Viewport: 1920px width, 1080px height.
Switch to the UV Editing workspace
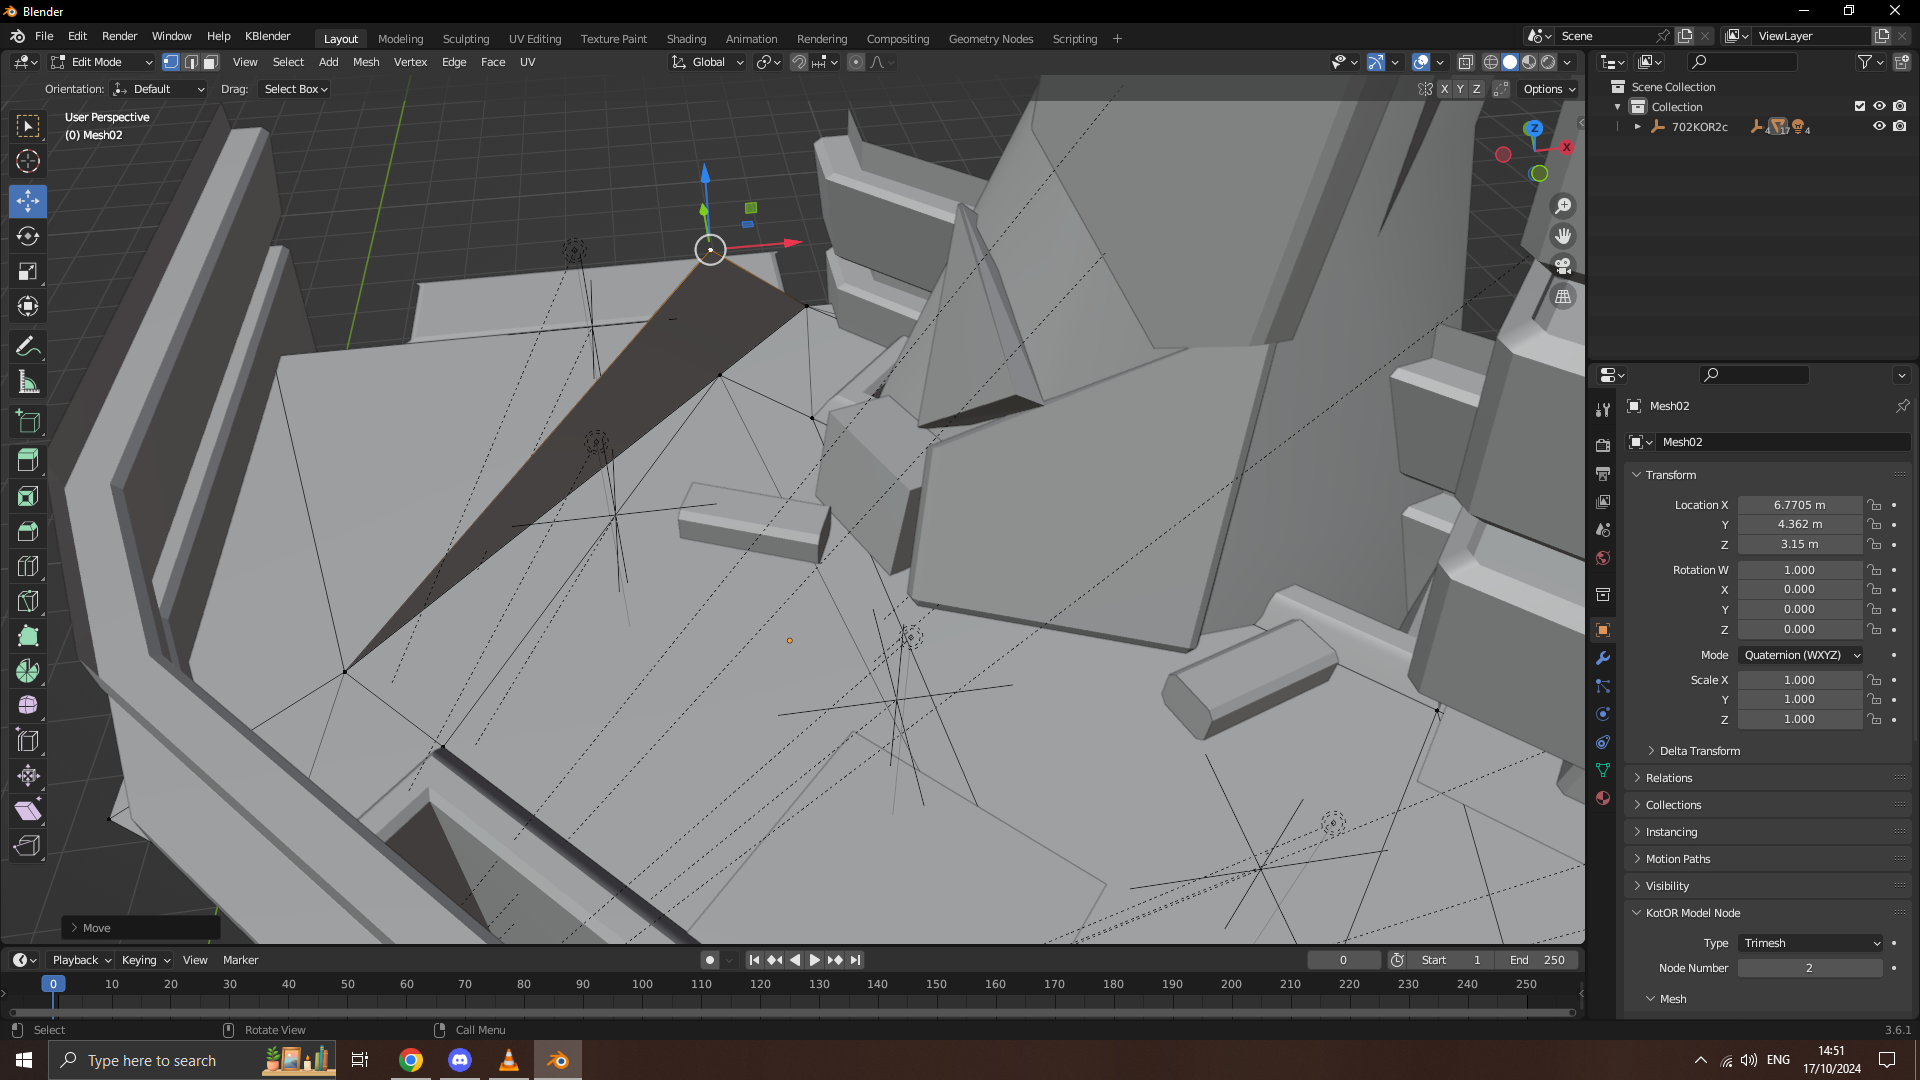[535, 39]
